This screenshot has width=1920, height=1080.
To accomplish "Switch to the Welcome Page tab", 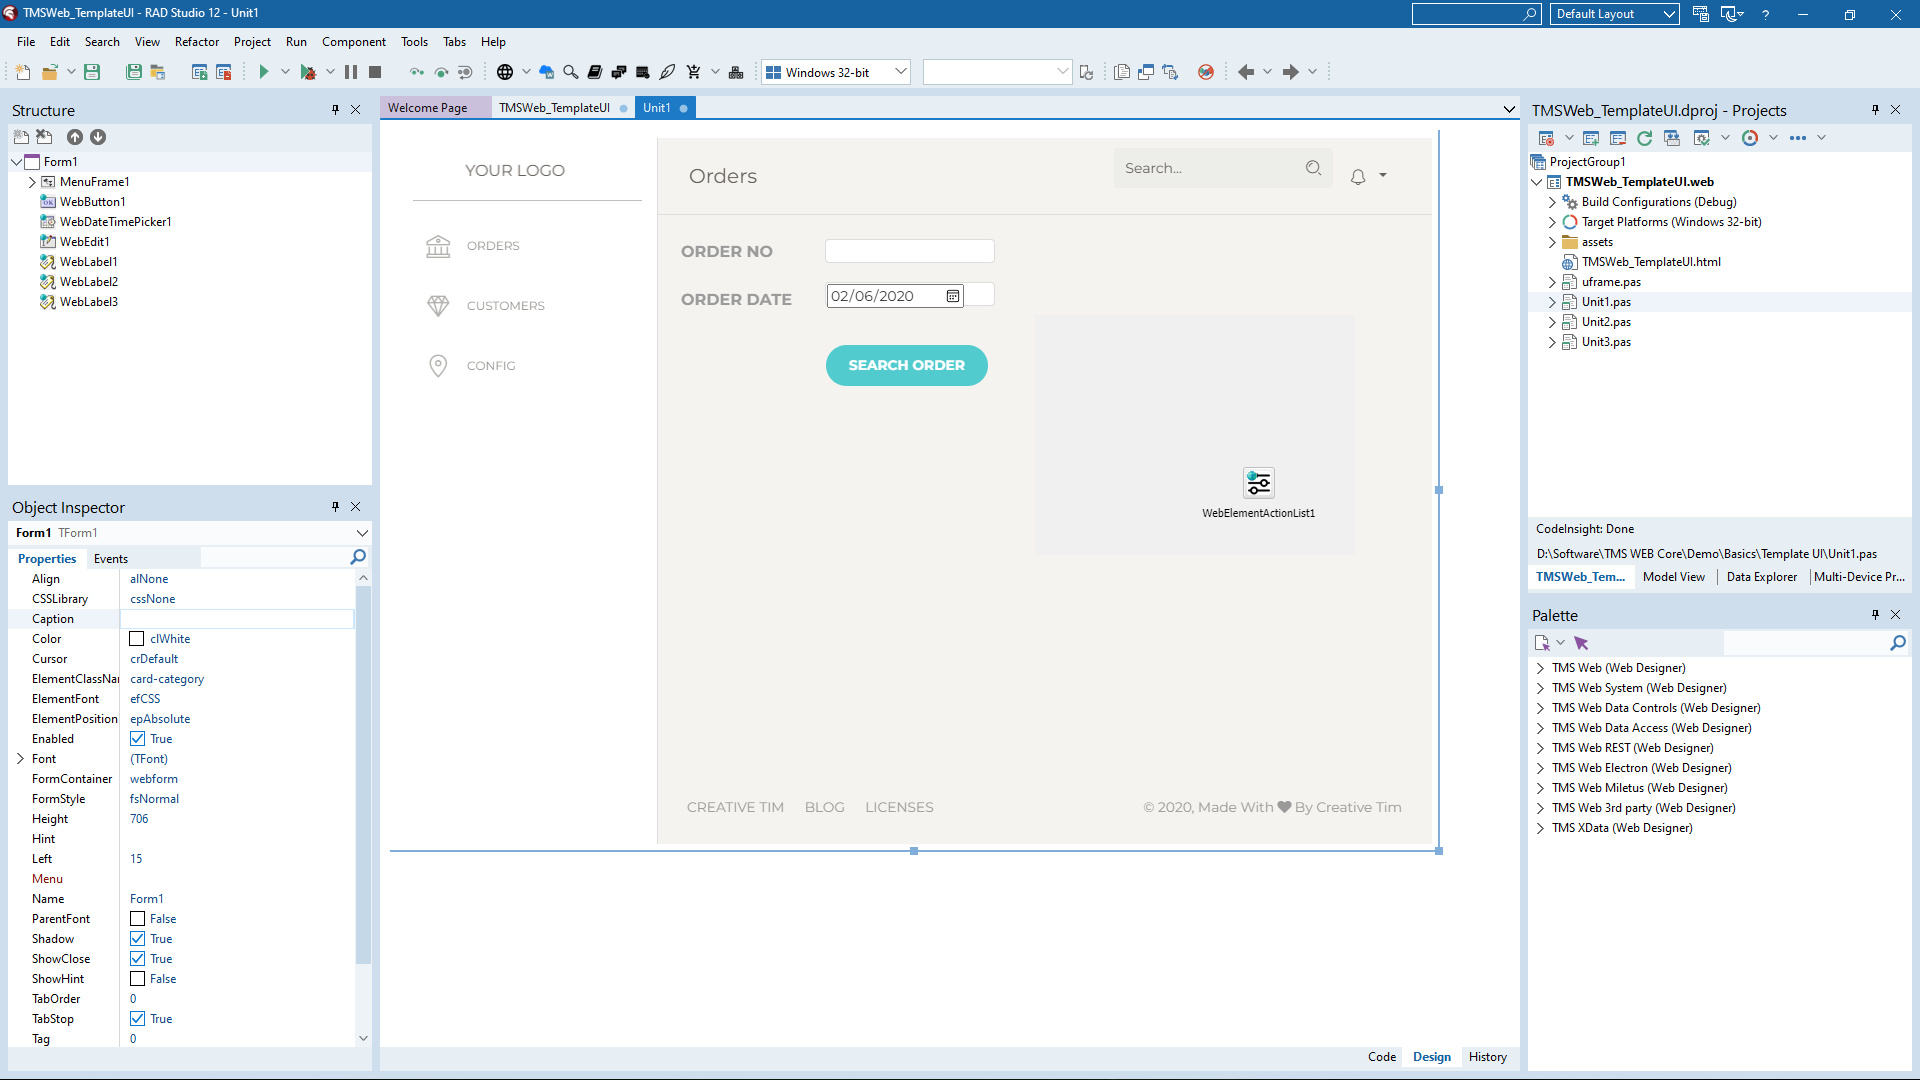I will pos(427,108).
